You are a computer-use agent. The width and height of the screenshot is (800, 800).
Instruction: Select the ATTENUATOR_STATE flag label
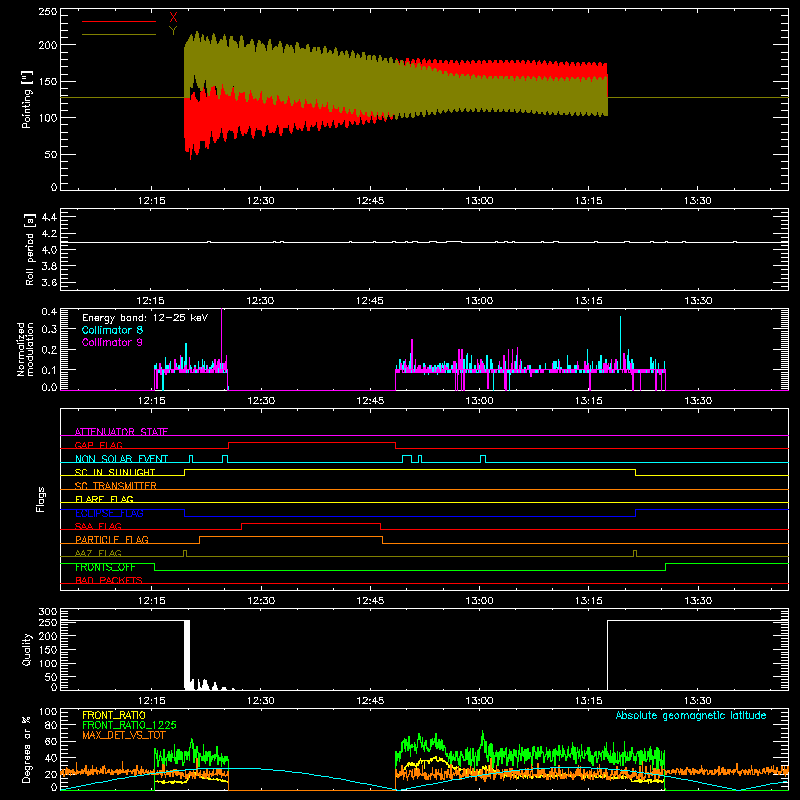coord(121,432)
